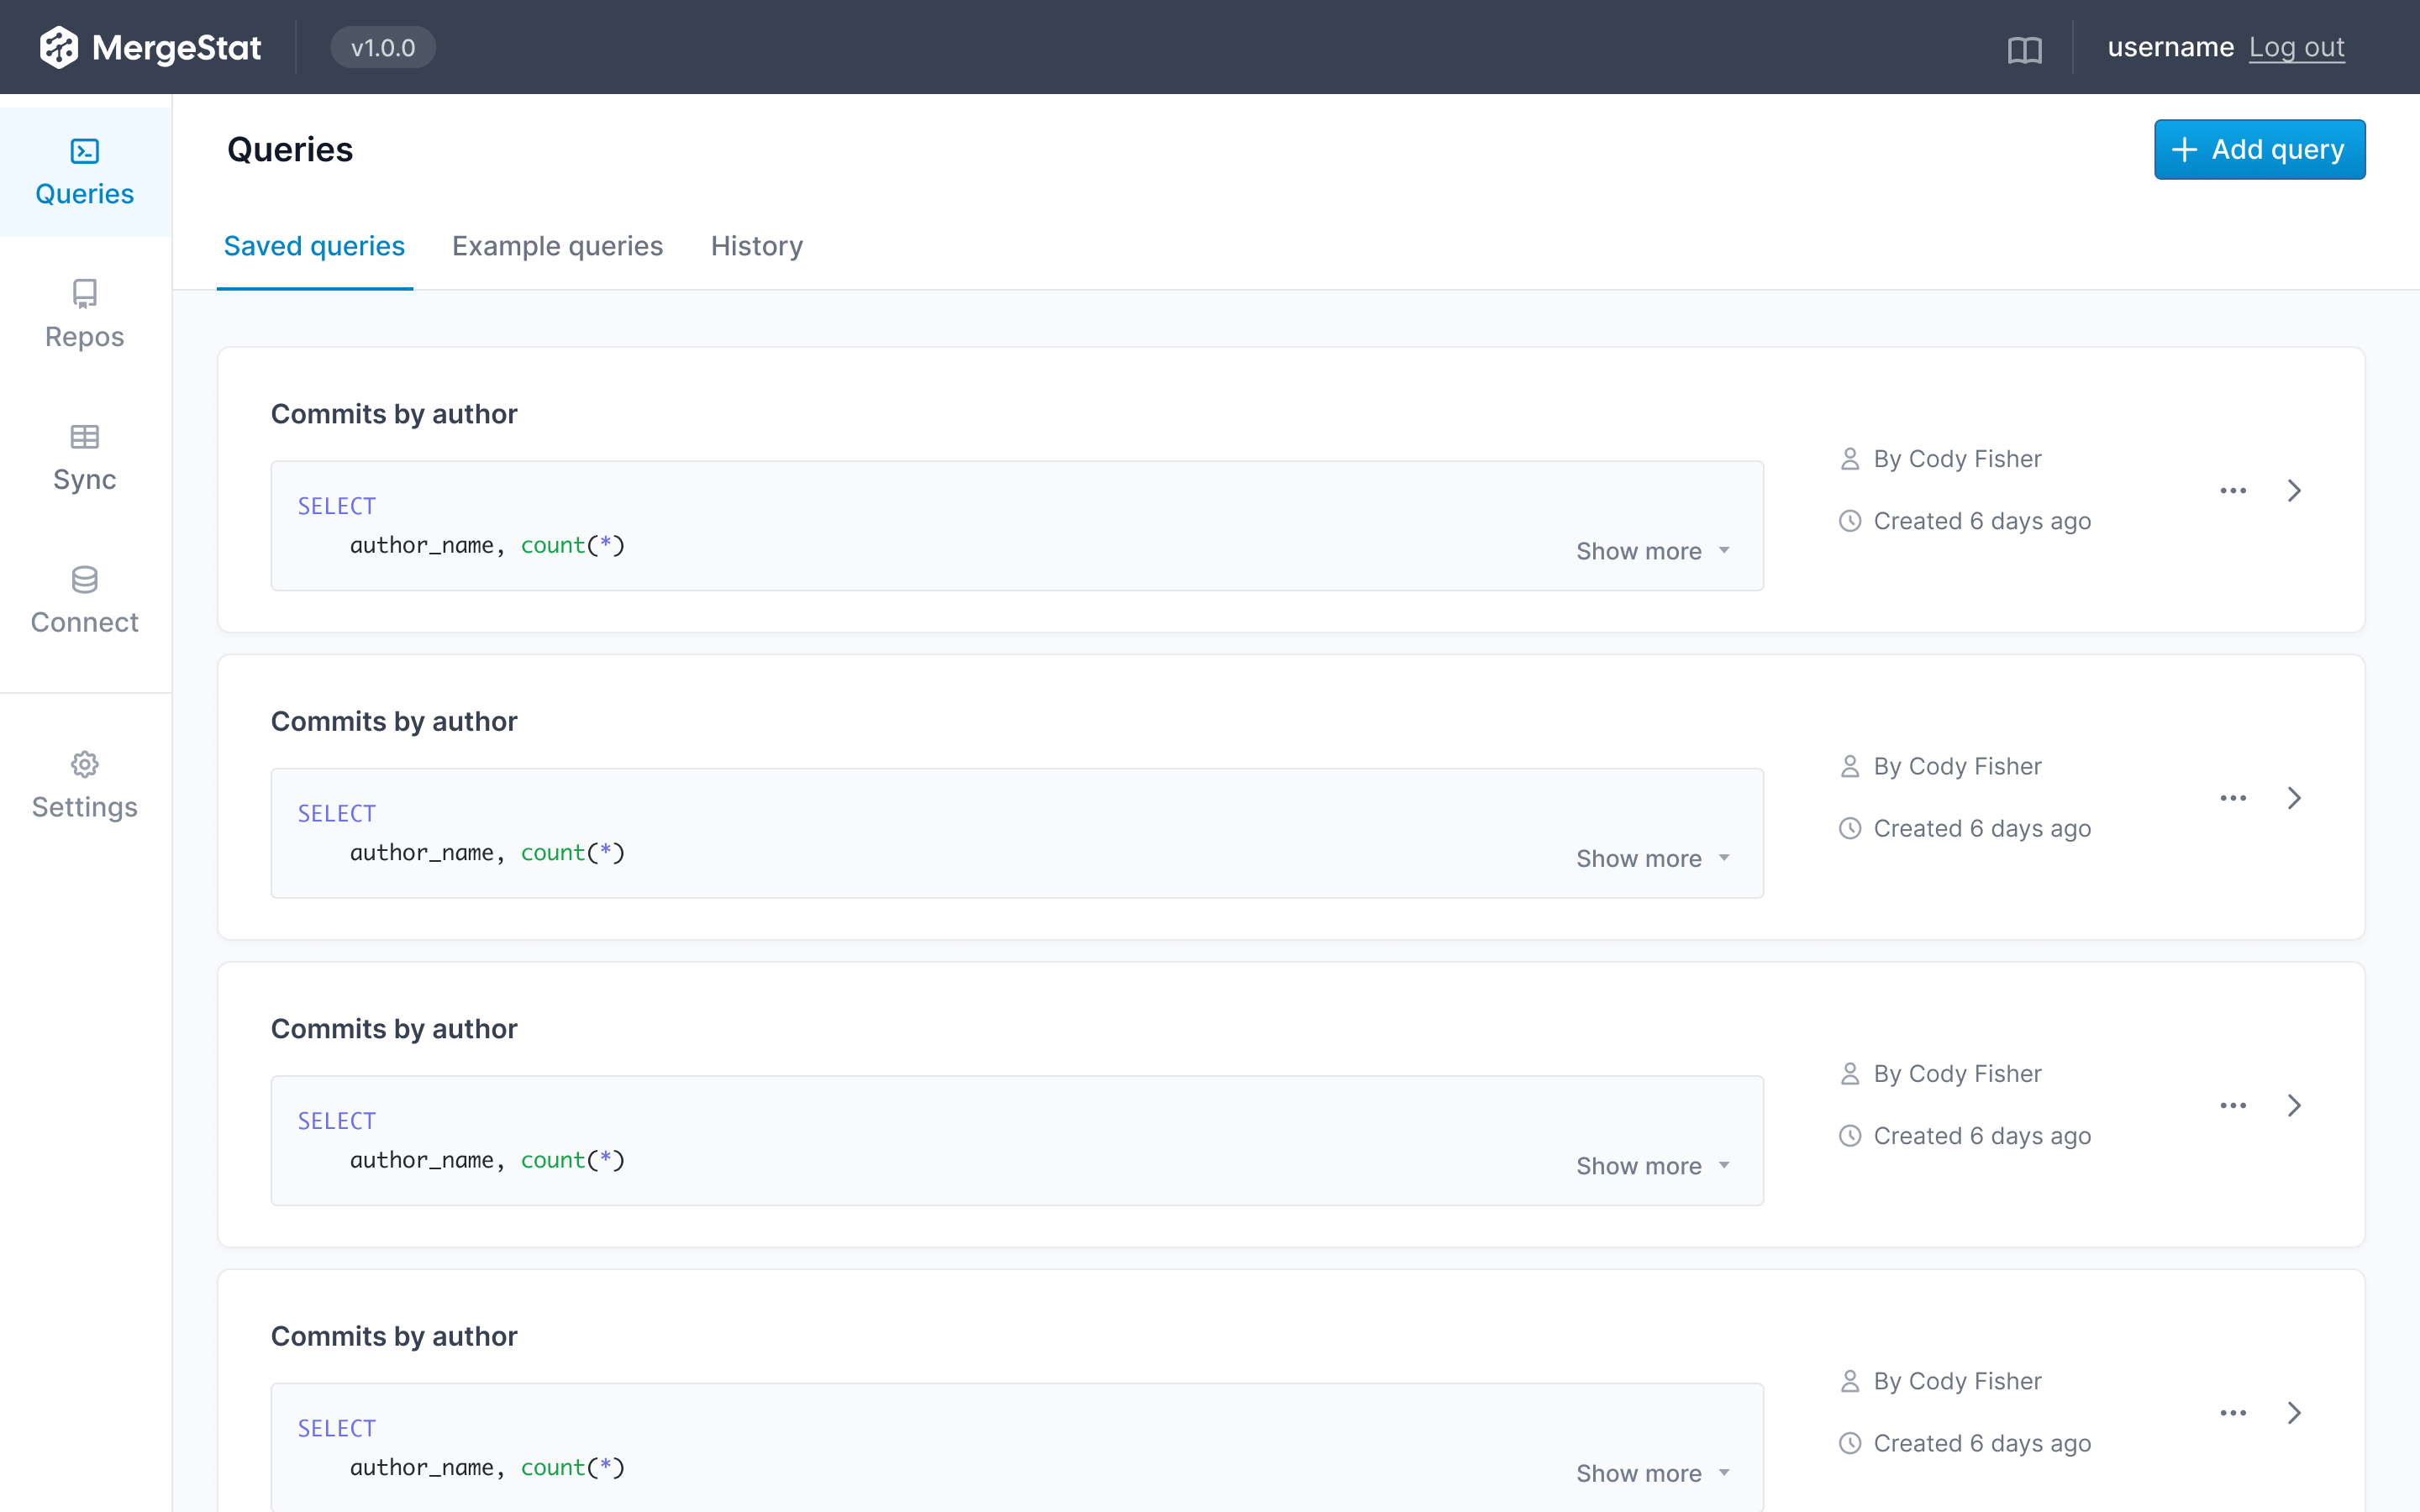Image resolution: width=2420 pixels, height=1512 pixels.
Task: Click the user icon beside Cody Fisher
Action: pyautogui.click(x=1851, y=458)
